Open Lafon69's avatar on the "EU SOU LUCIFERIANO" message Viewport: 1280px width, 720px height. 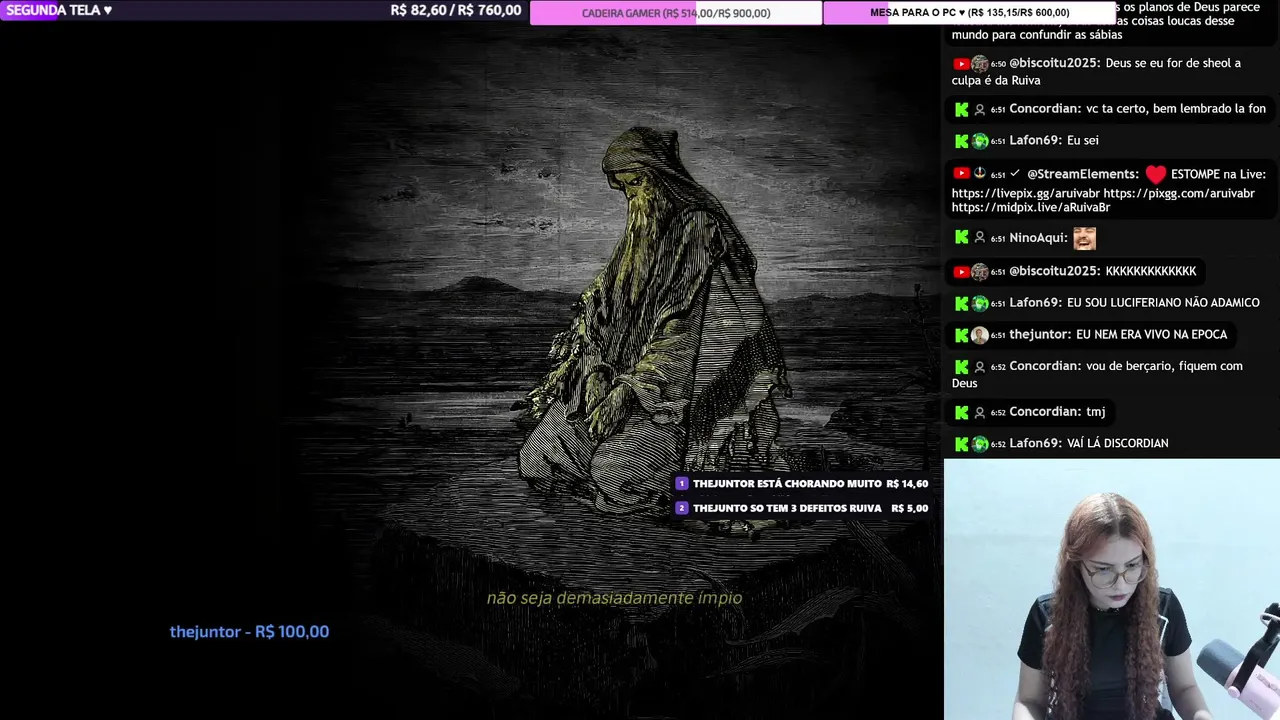[980, 303]
